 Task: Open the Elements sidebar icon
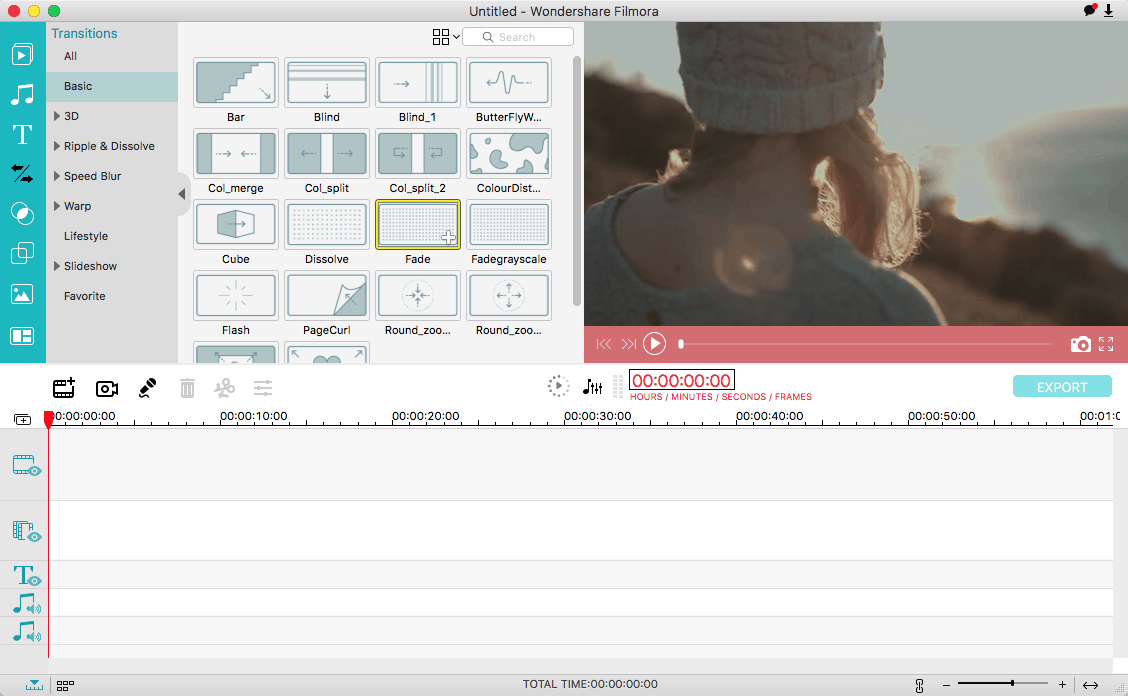tap(22, 294)
